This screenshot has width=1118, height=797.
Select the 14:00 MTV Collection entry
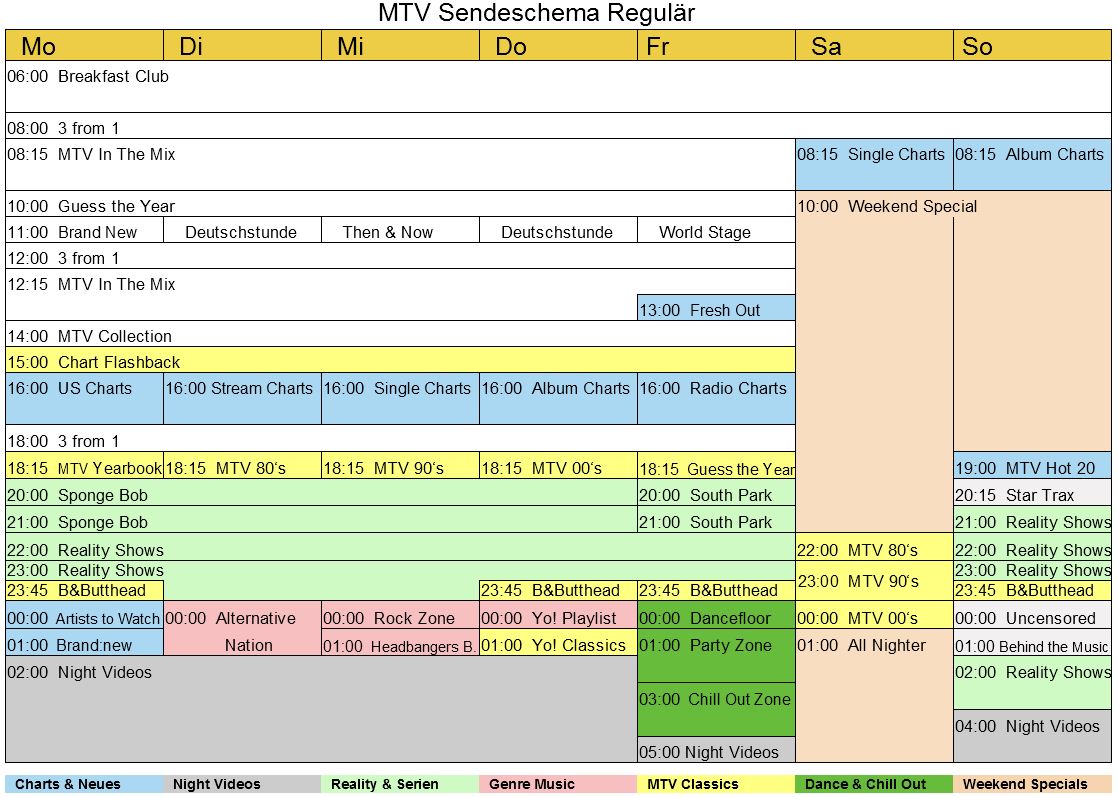400,334
